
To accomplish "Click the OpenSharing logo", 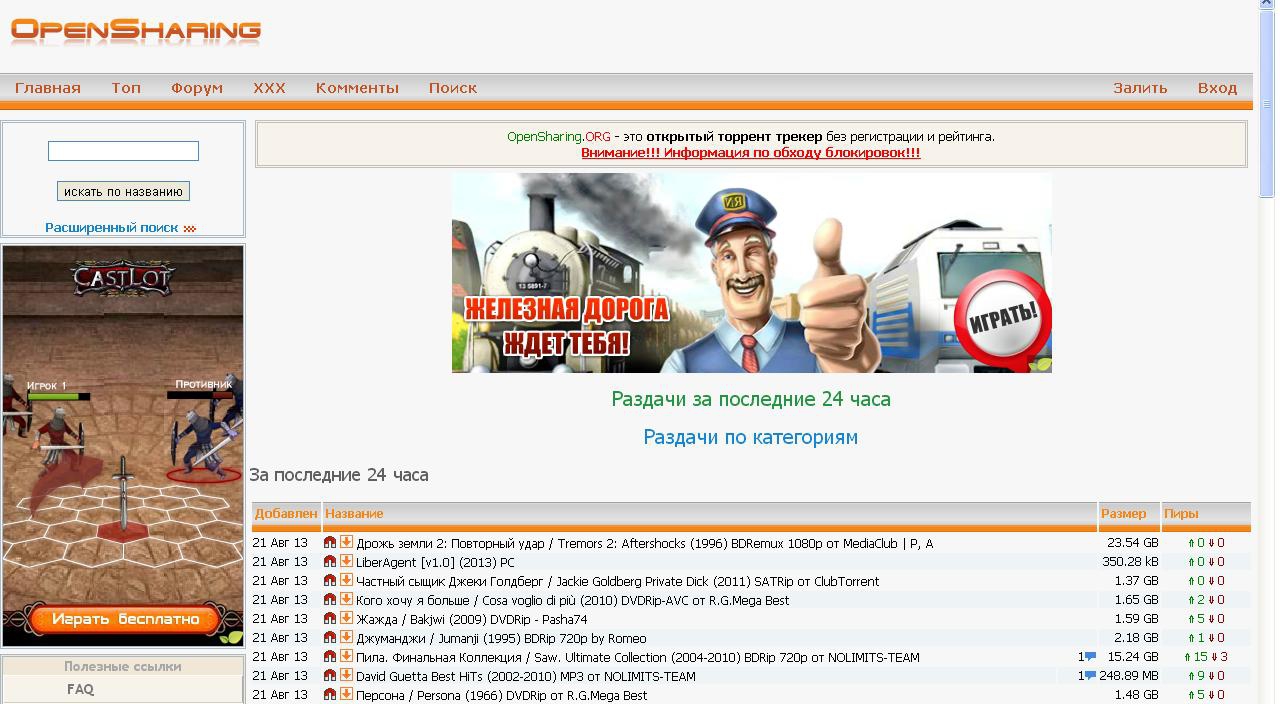I will coord(136,30).
